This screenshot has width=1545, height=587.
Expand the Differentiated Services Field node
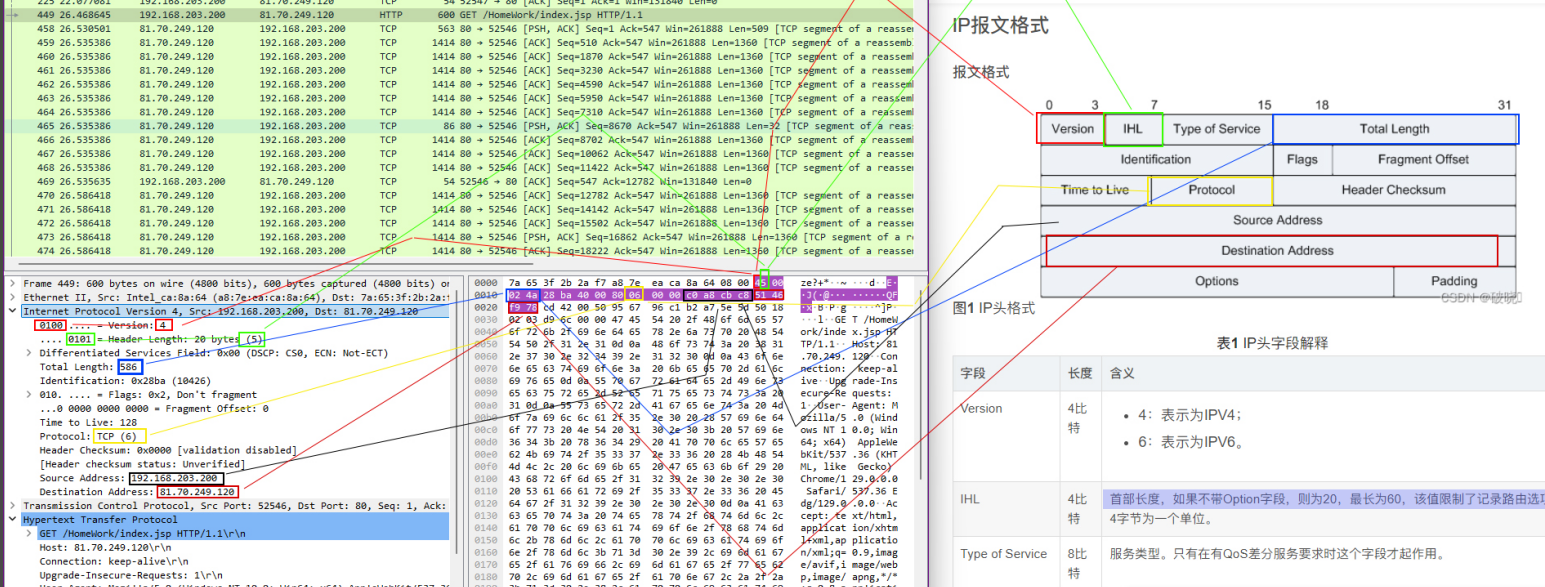point(28,353)
